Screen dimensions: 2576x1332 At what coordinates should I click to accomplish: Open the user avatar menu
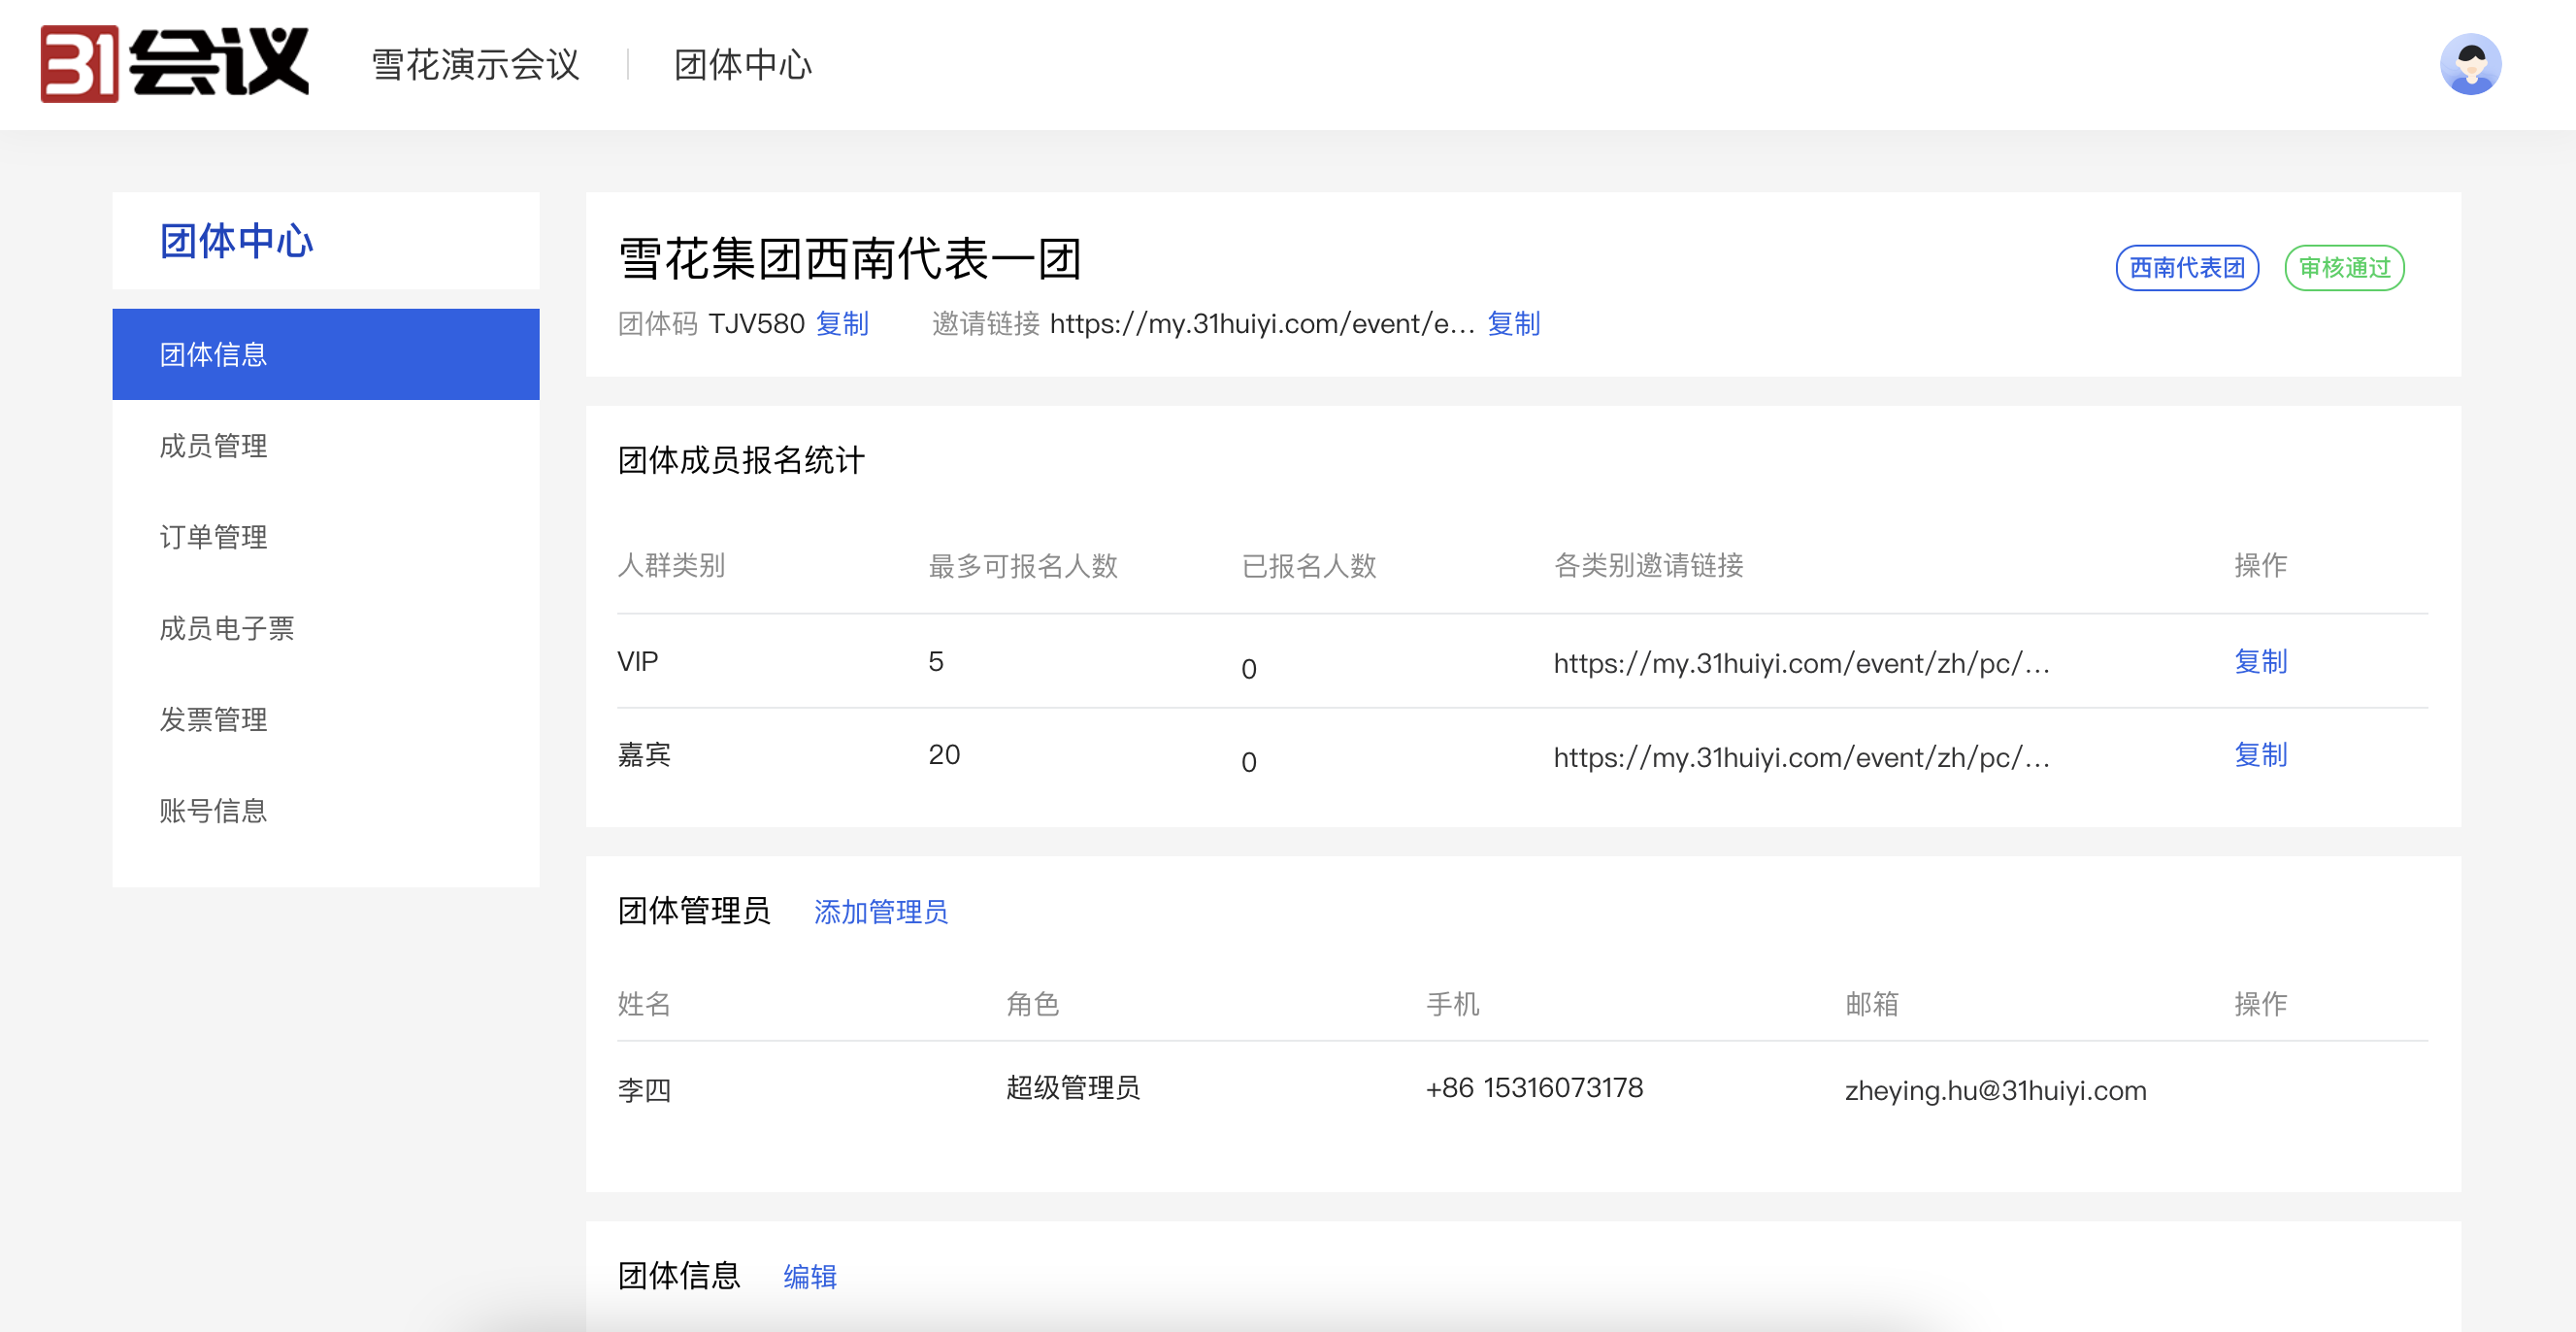2470,64
